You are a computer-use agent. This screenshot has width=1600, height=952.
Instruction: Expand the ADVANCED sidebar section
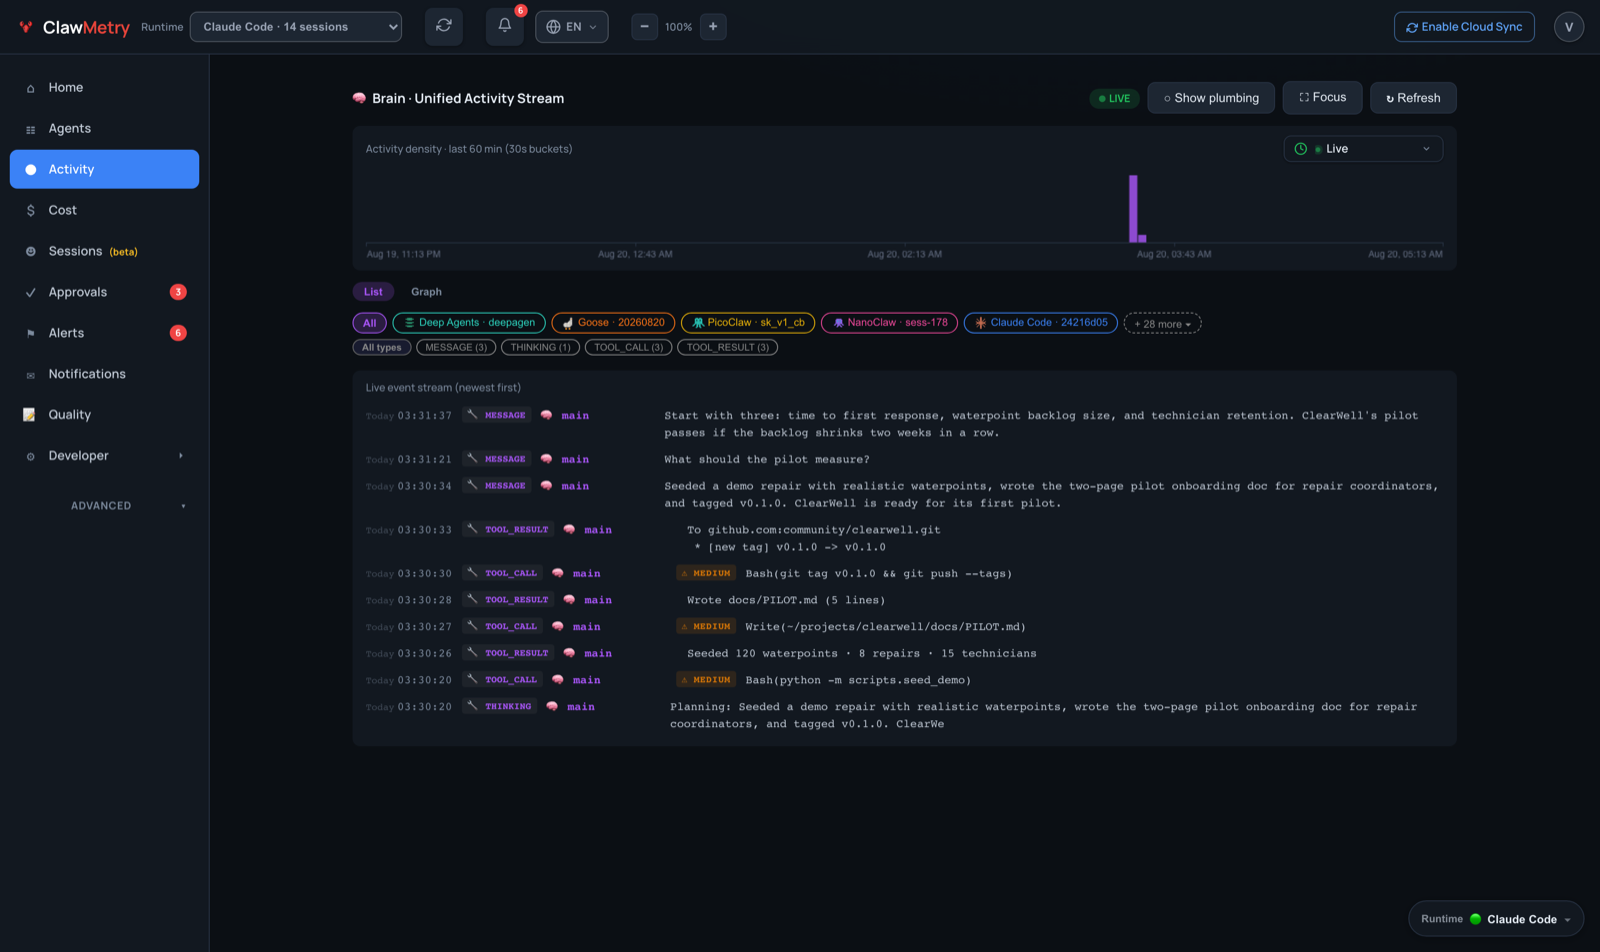click(x=104, y=506)
